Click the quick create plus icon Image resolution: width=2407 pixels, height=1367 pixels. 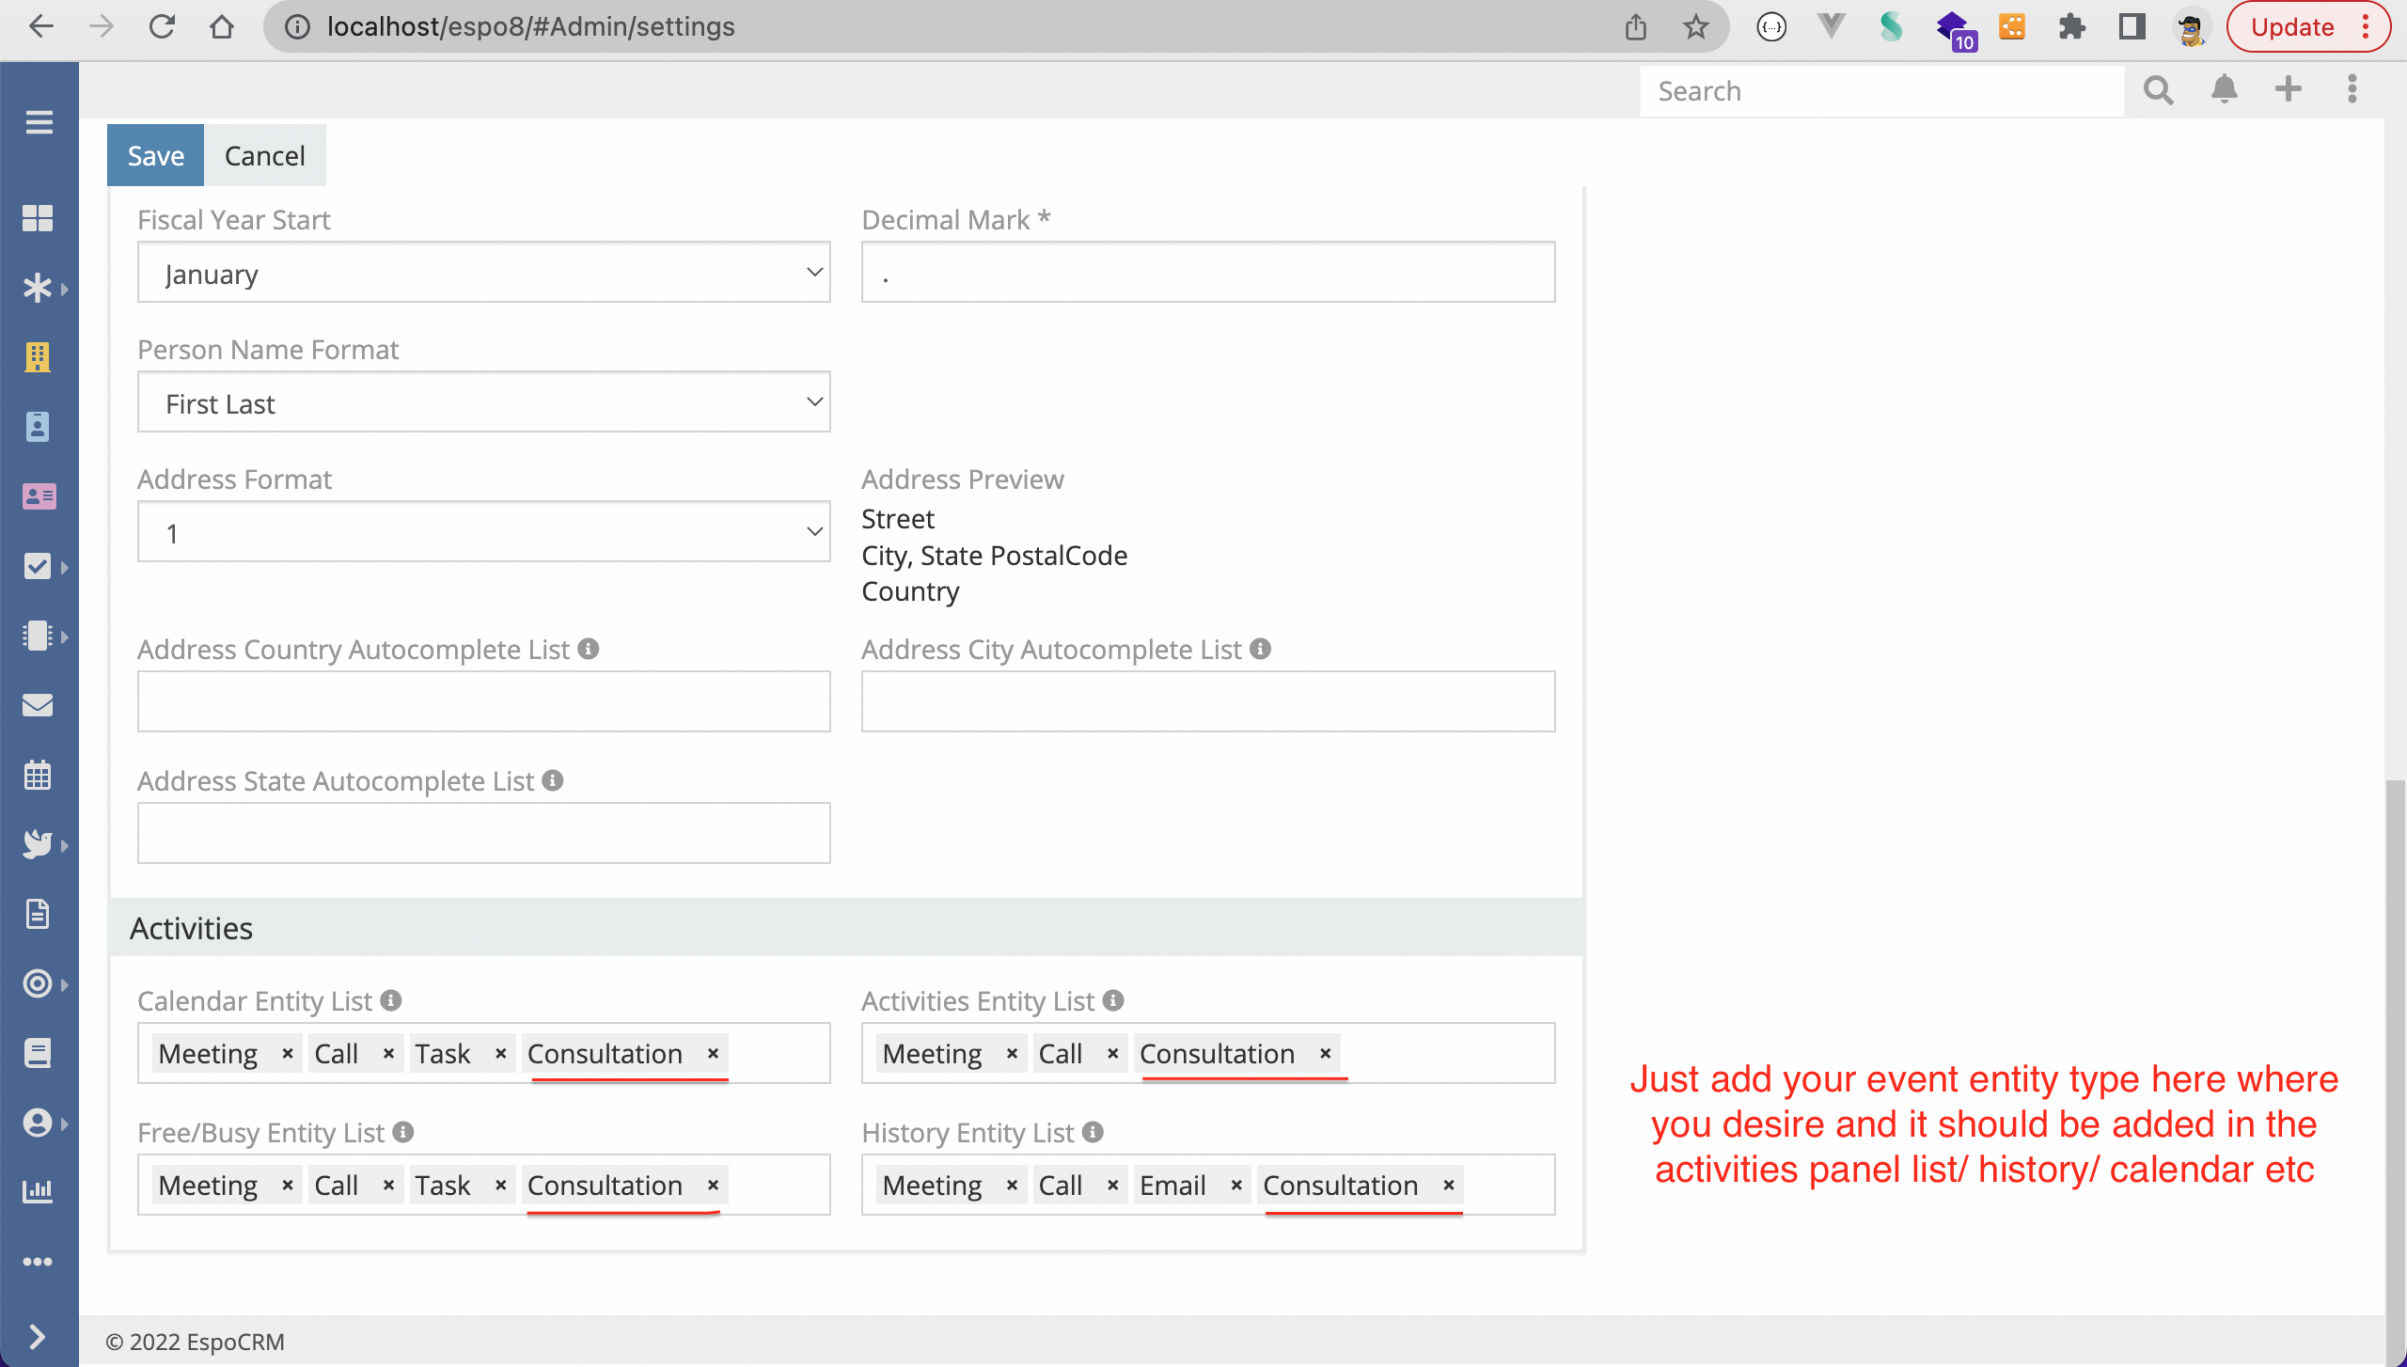tap(2288, 90)
